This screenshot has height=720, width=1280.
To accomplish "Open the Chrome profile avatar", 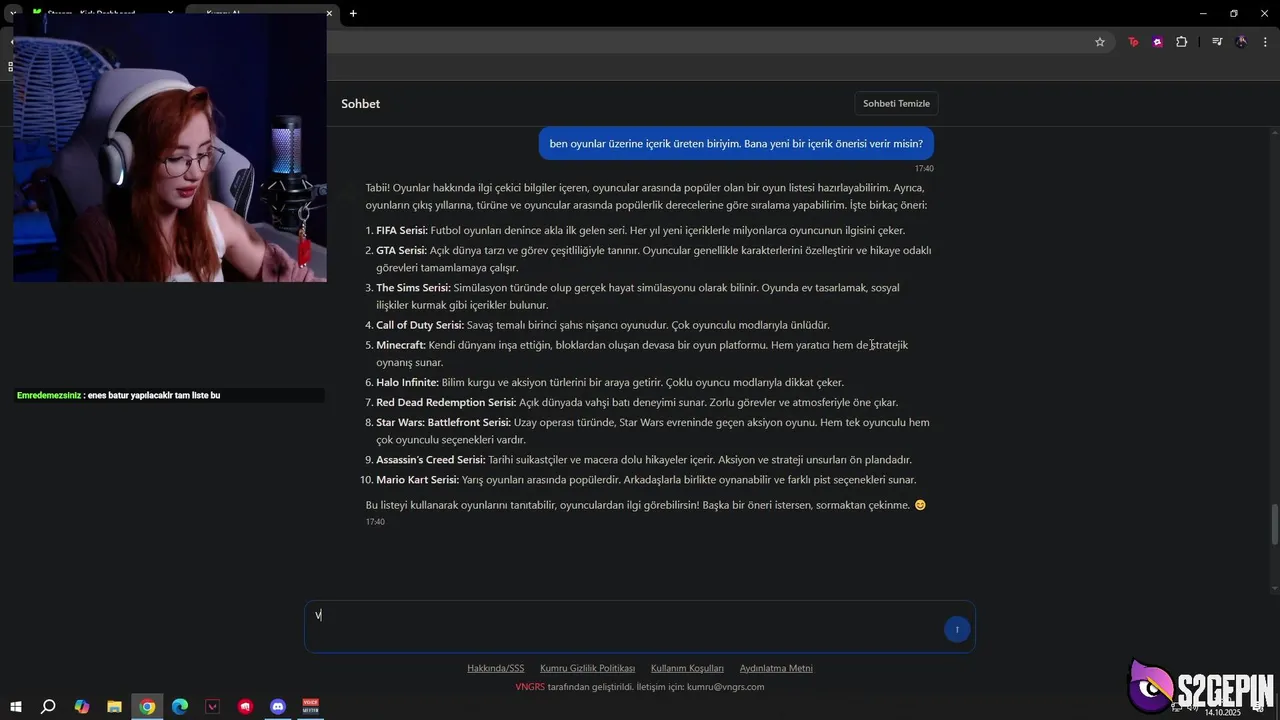I will coord(1241,42).
